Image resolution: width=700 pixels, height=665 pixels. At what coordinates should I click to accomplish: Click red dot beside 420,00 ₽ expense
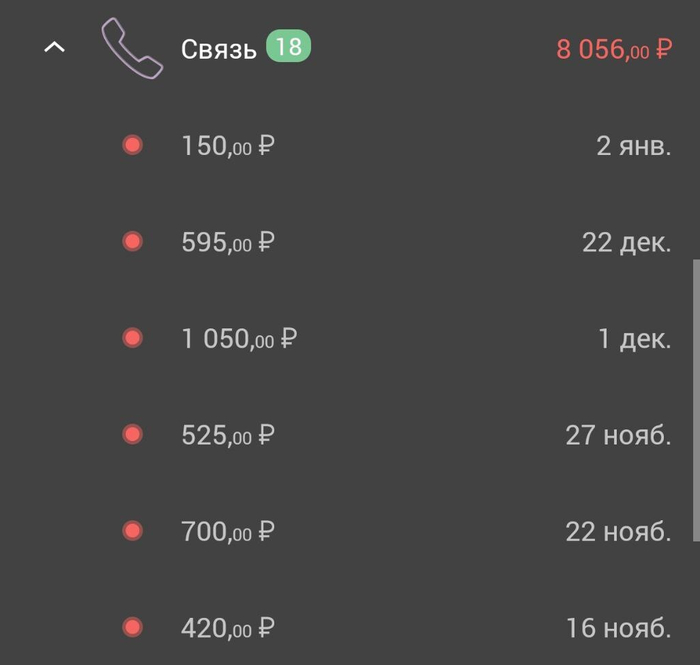tap(132, 628)
